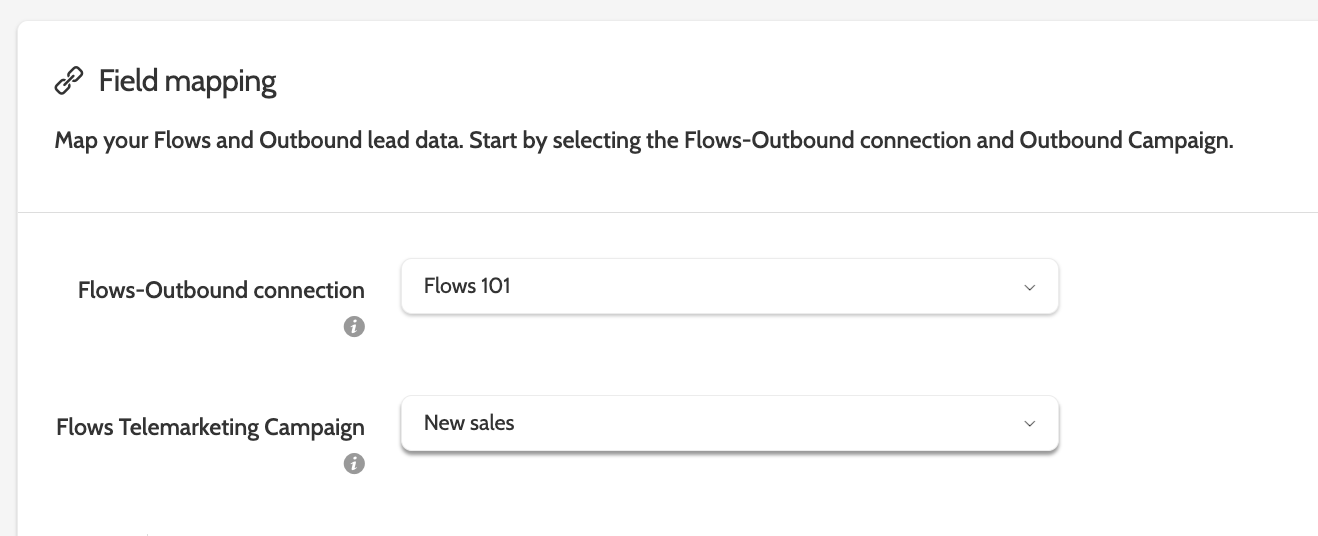The image size is (1318, 536).
Task: Click the 'Field mapping' heading
Action: (x=187, y=81)
